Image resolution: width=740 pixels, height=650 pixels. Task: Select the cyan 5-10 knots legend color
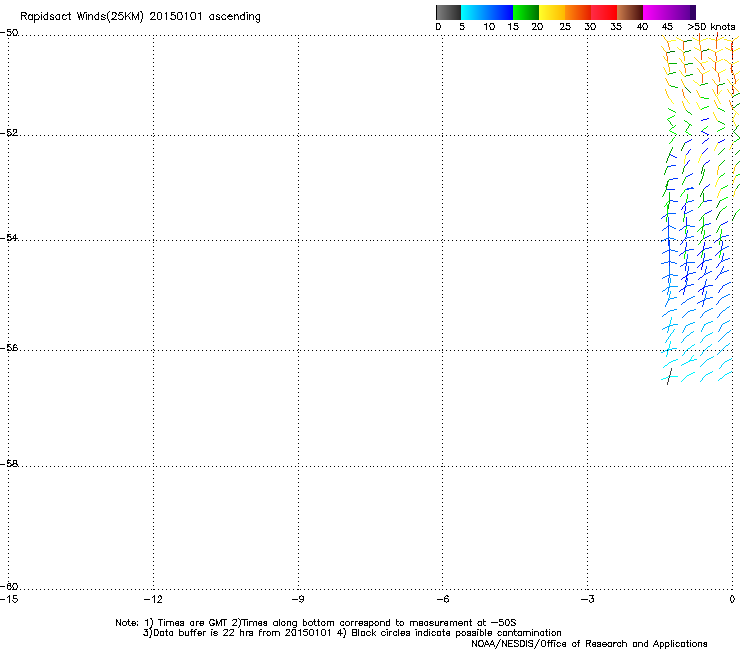click(x=474, y=12)
